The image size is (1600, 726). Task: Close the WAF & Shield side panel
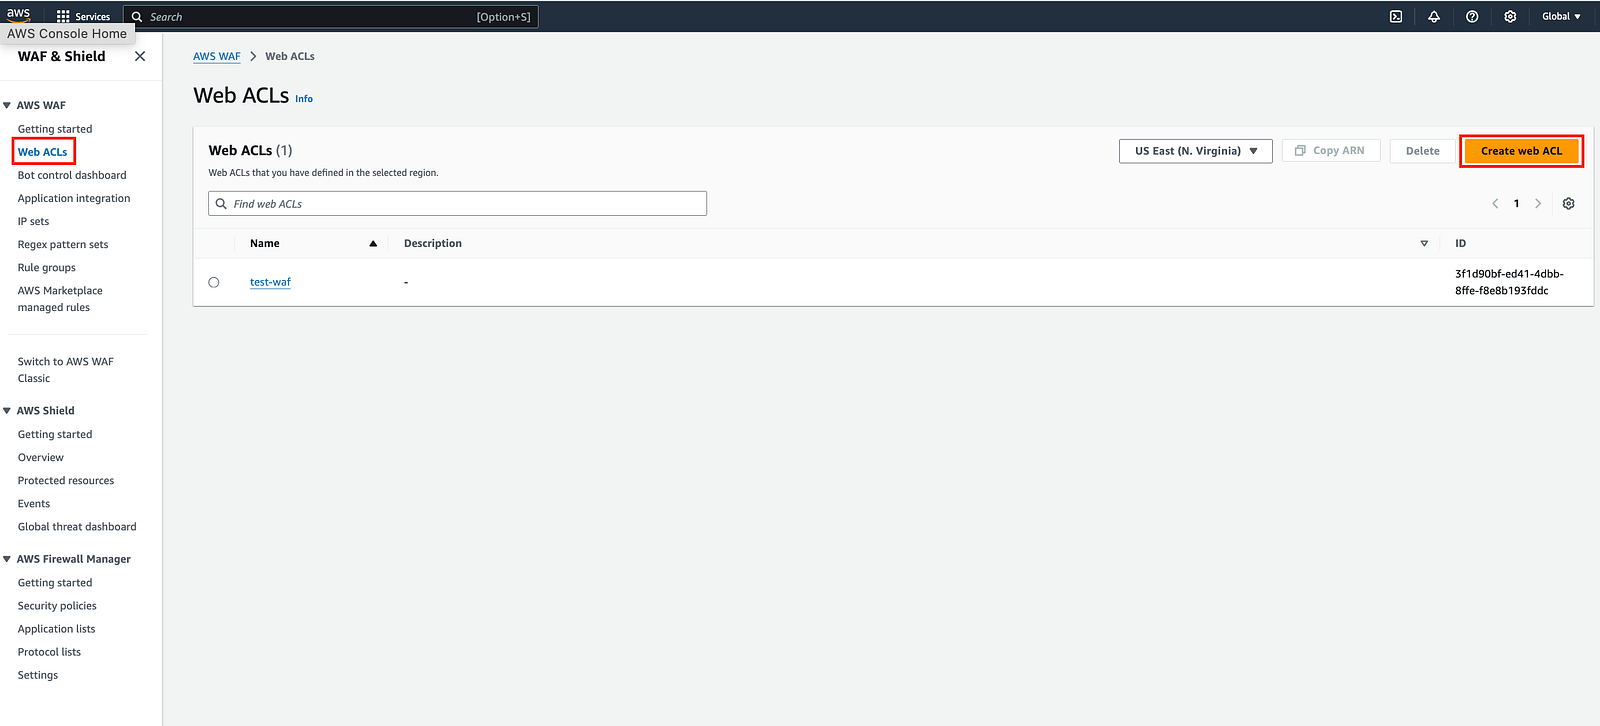[140, 57]
